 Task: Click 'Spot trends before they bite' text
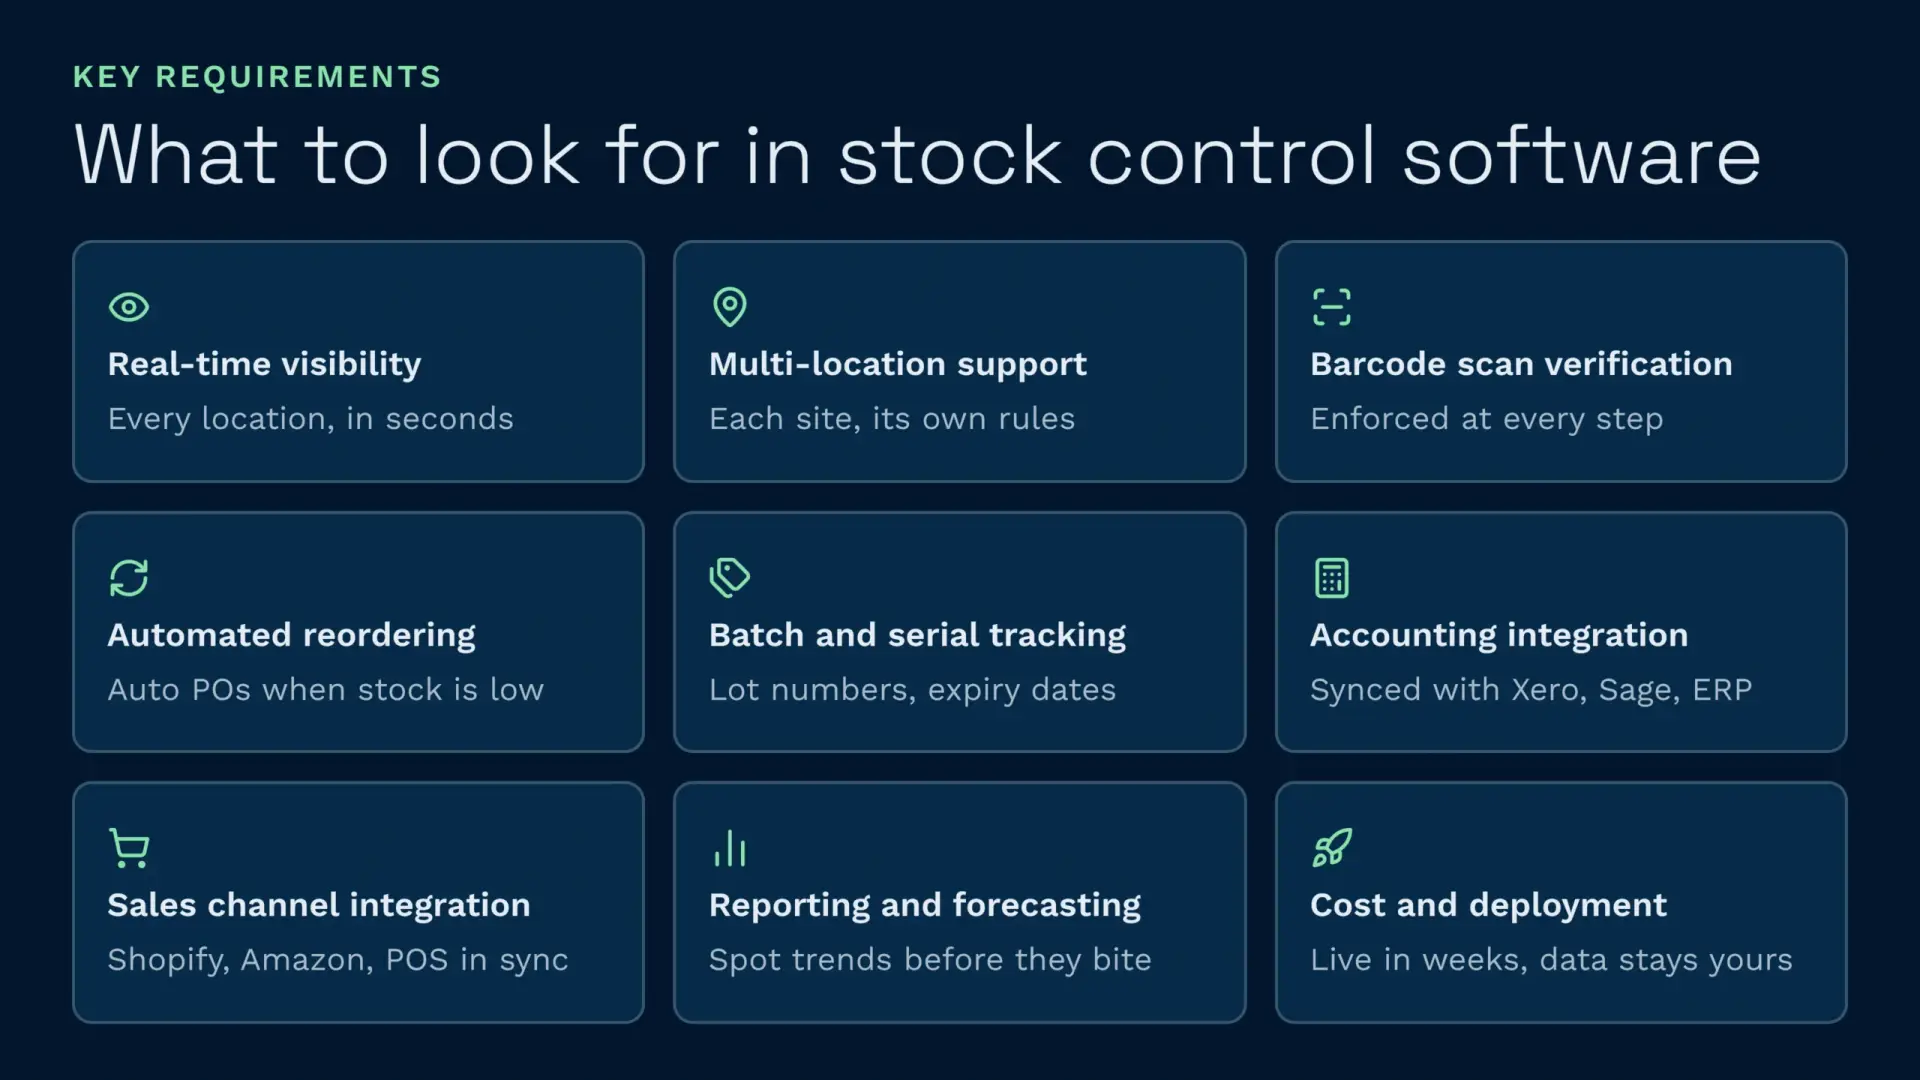pyautogui.click(x=930, y=960)
